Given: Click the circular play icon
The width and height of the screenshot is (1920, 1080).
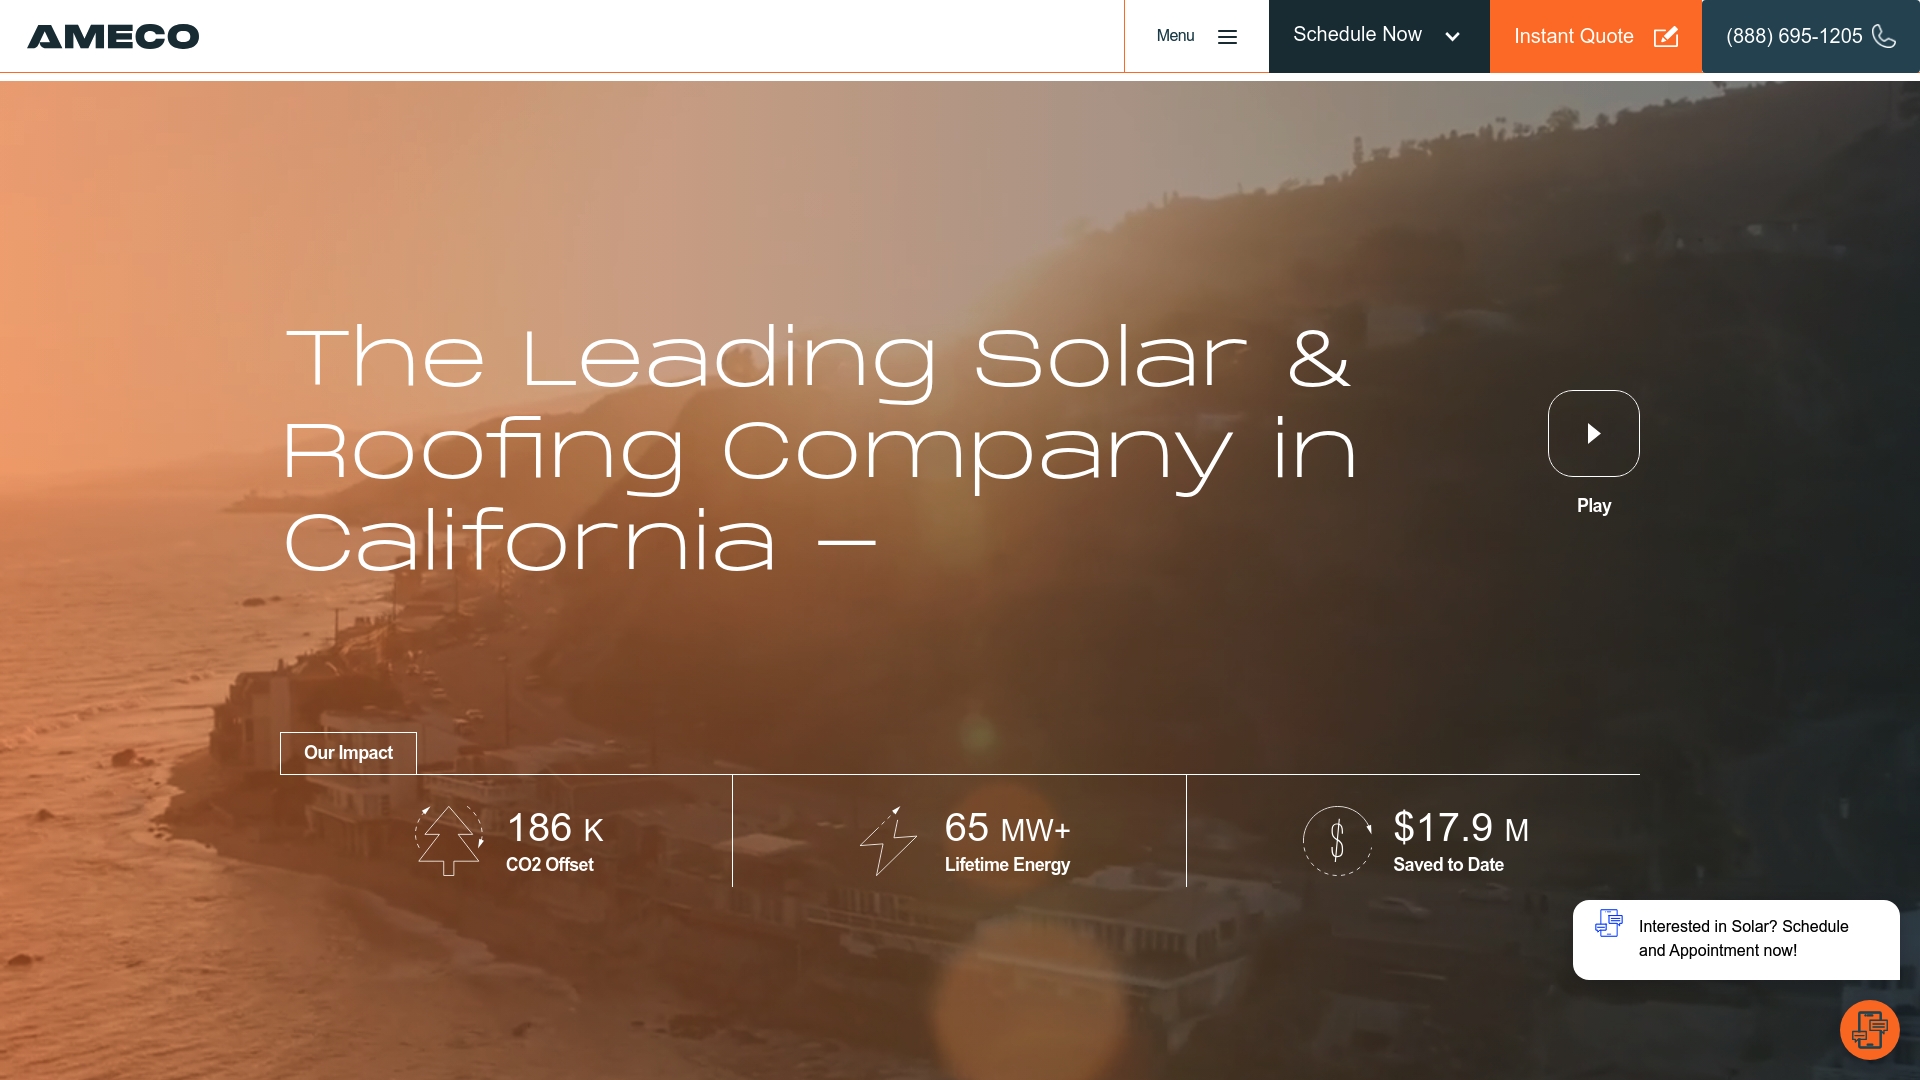Looking at the screenshot, I should [1593, 433].
